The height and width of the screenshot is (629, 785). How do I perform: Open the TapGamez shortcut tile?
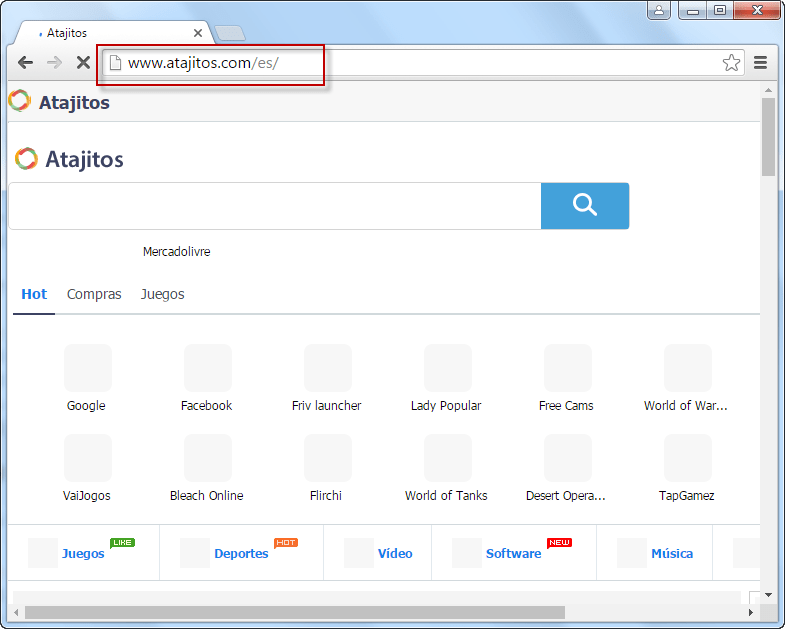[x=687, y=468]
